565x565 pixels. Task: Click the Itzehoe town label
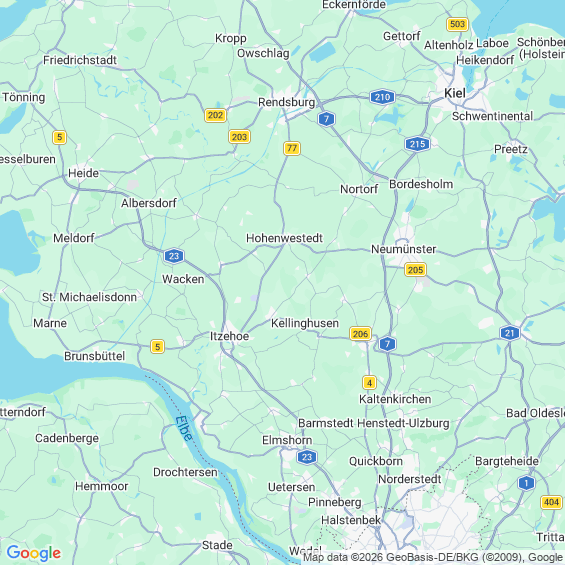[230, 336]
